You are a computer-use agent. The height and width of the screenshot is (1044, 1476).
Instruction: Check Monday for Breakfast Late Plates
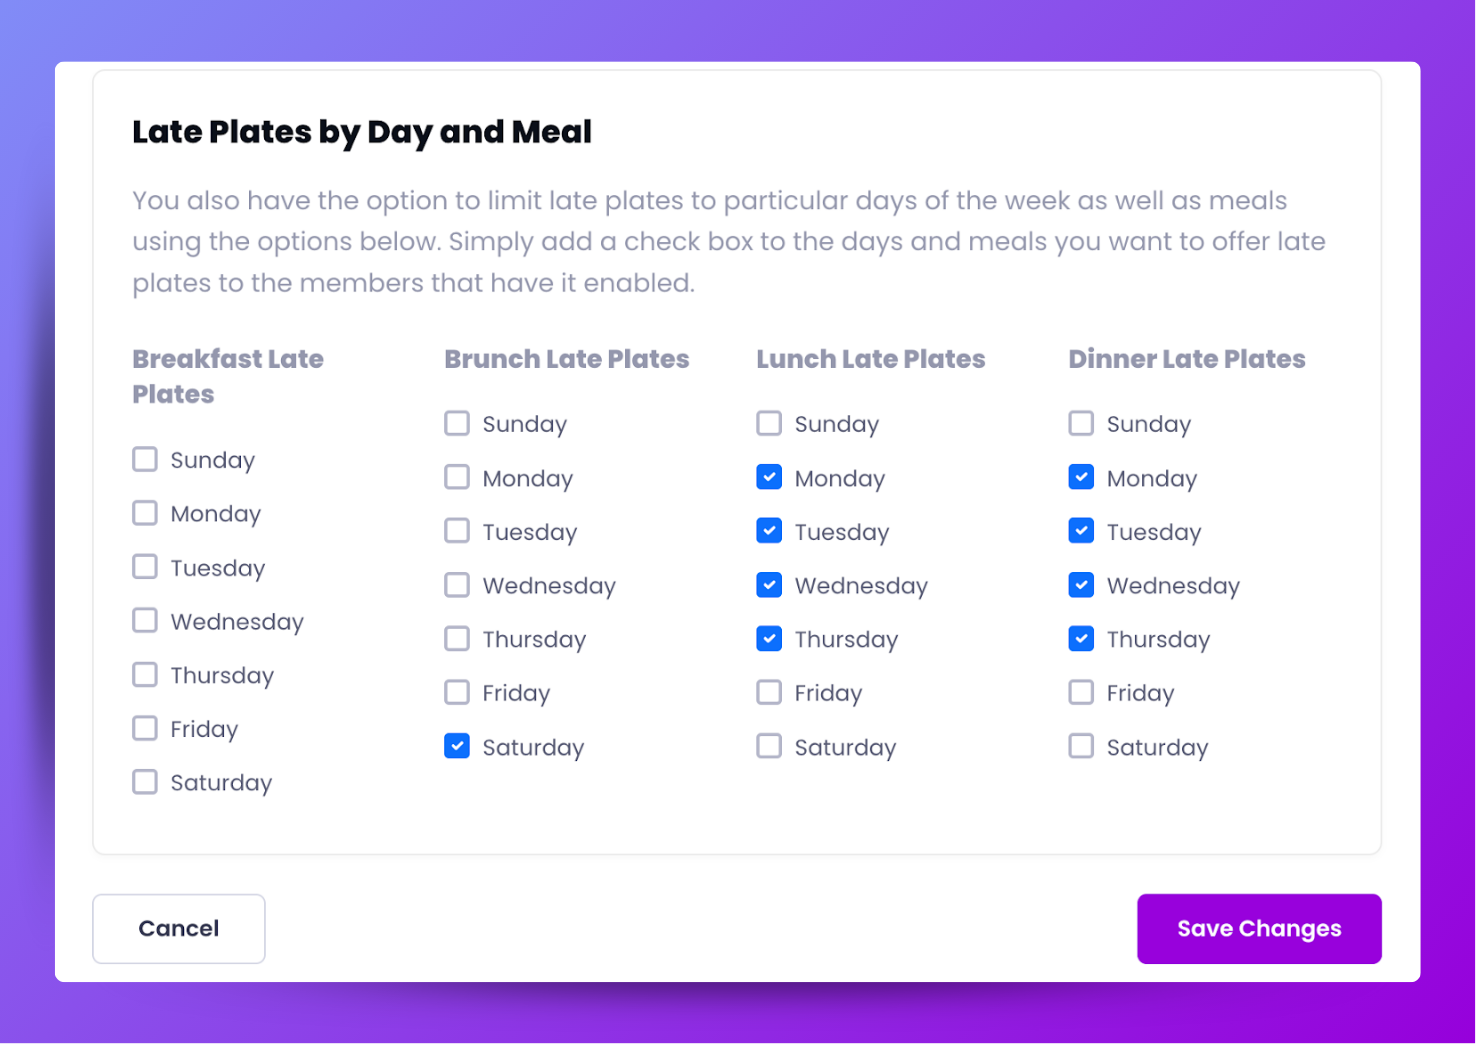(x=145, y=513)
